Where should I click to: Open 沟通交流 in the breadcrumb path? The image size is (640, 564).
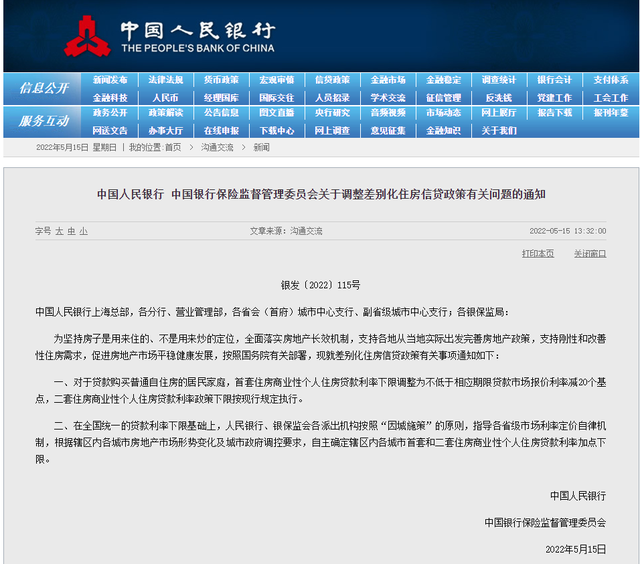[x=216, y=147]
